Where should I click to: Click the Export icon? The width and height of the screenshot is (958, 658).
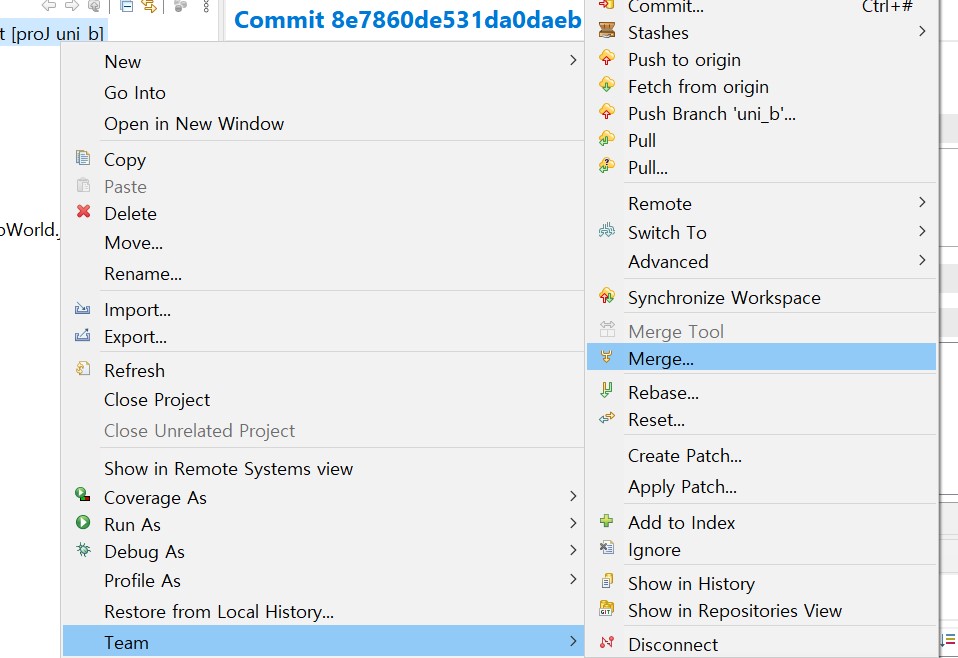[82, 335]
